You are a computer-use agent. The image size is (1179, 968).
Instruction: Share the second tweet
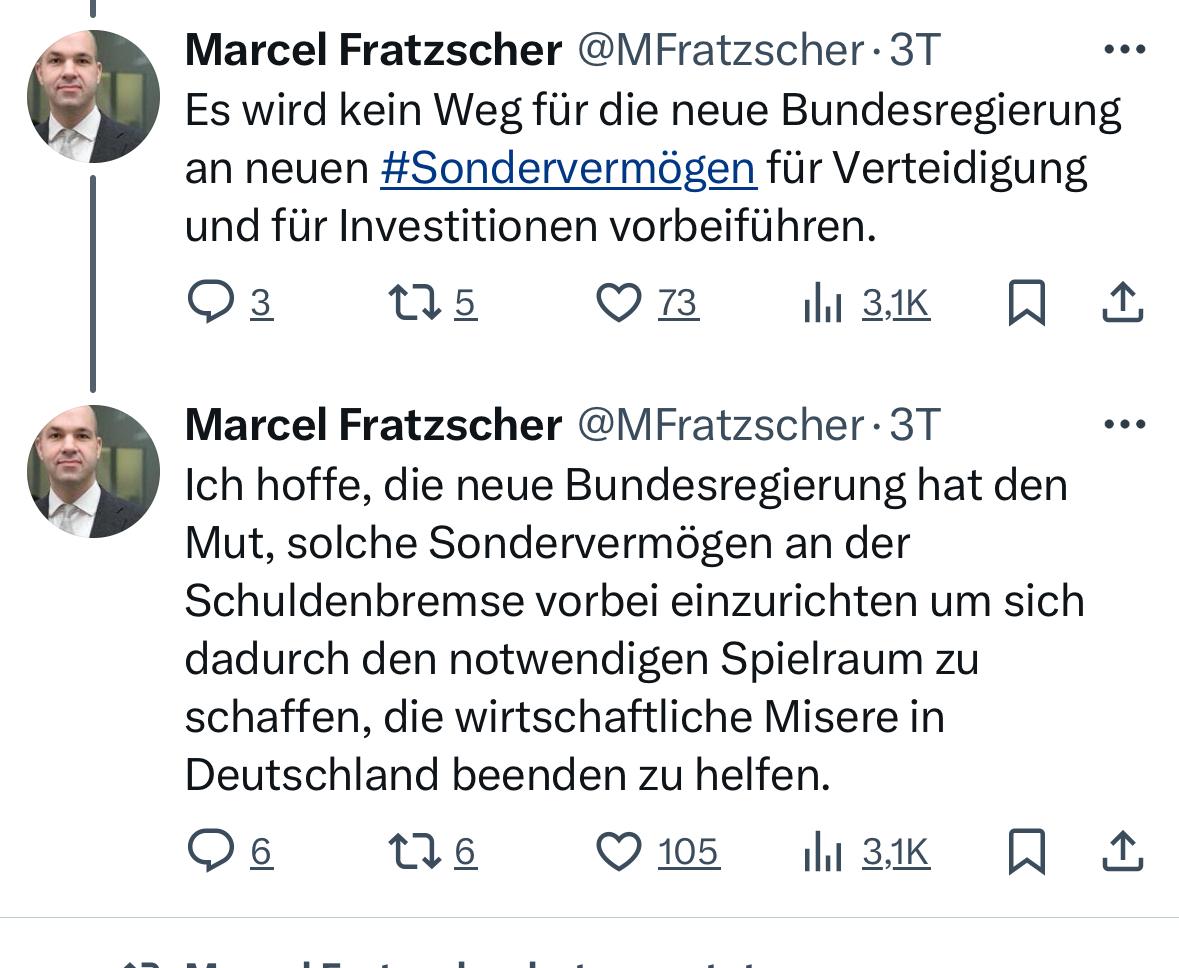[x=1121, y=852]
